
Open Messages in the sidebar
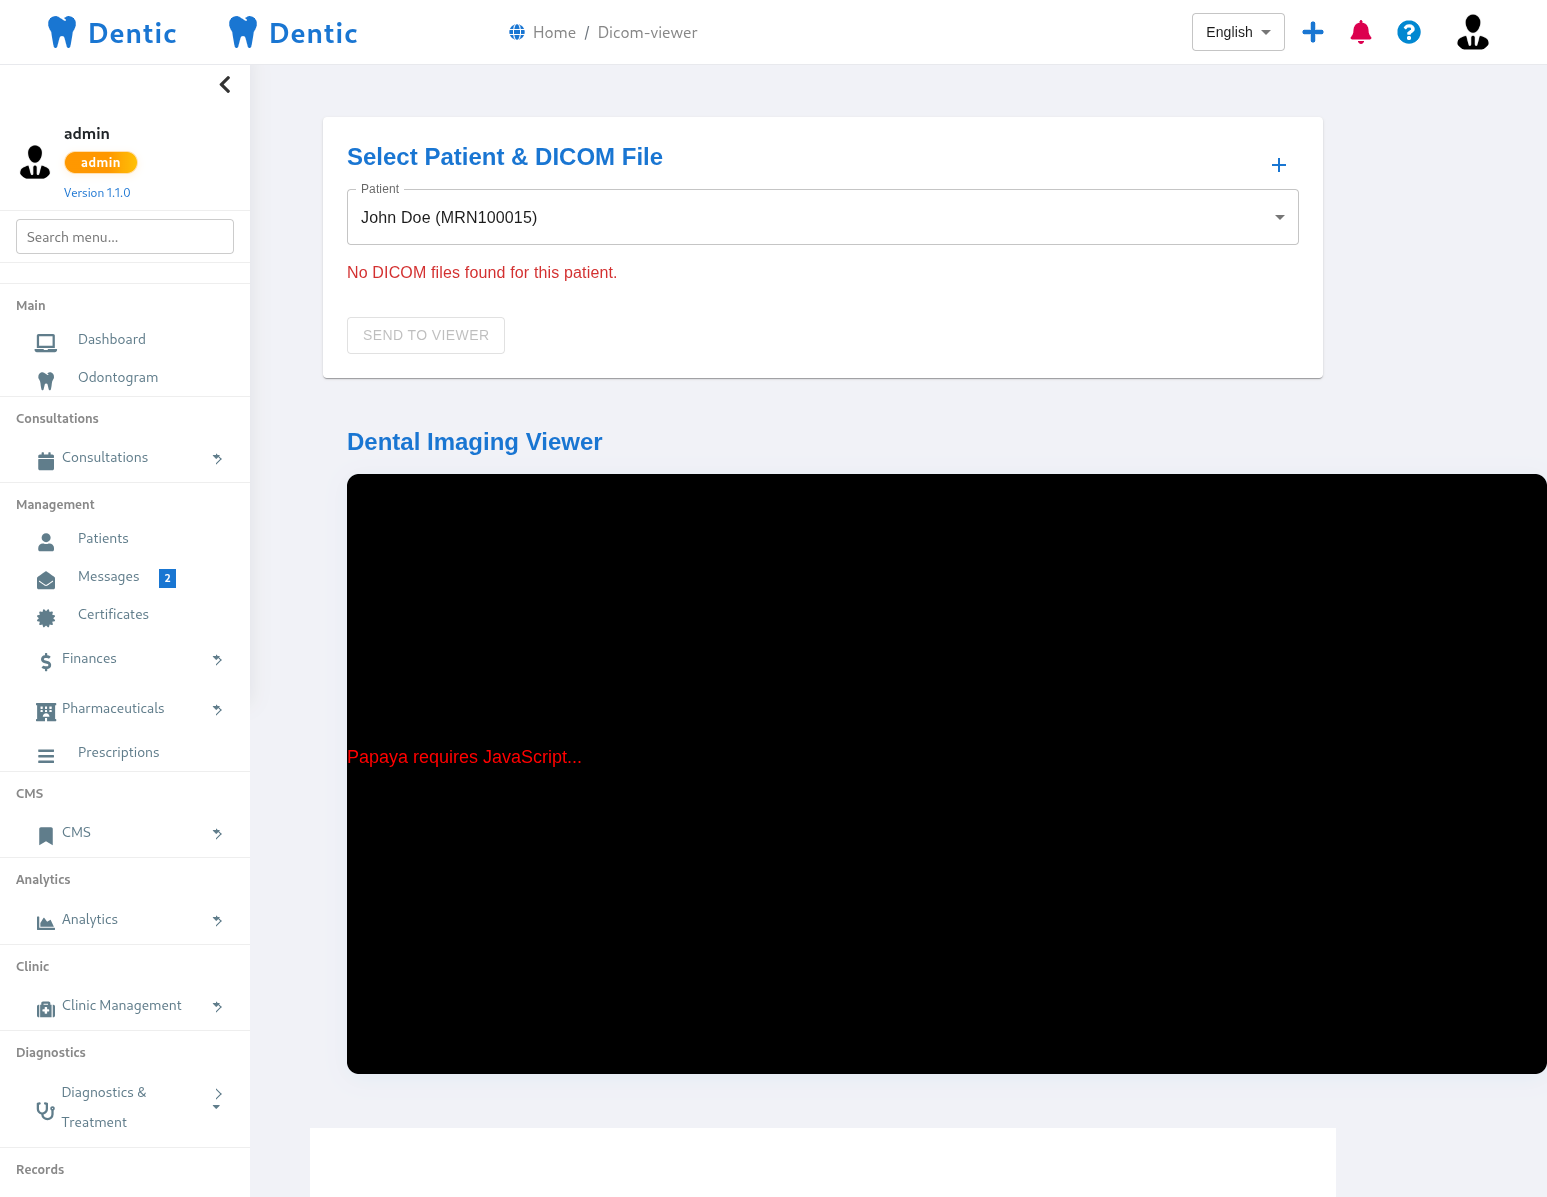[108, 577]
